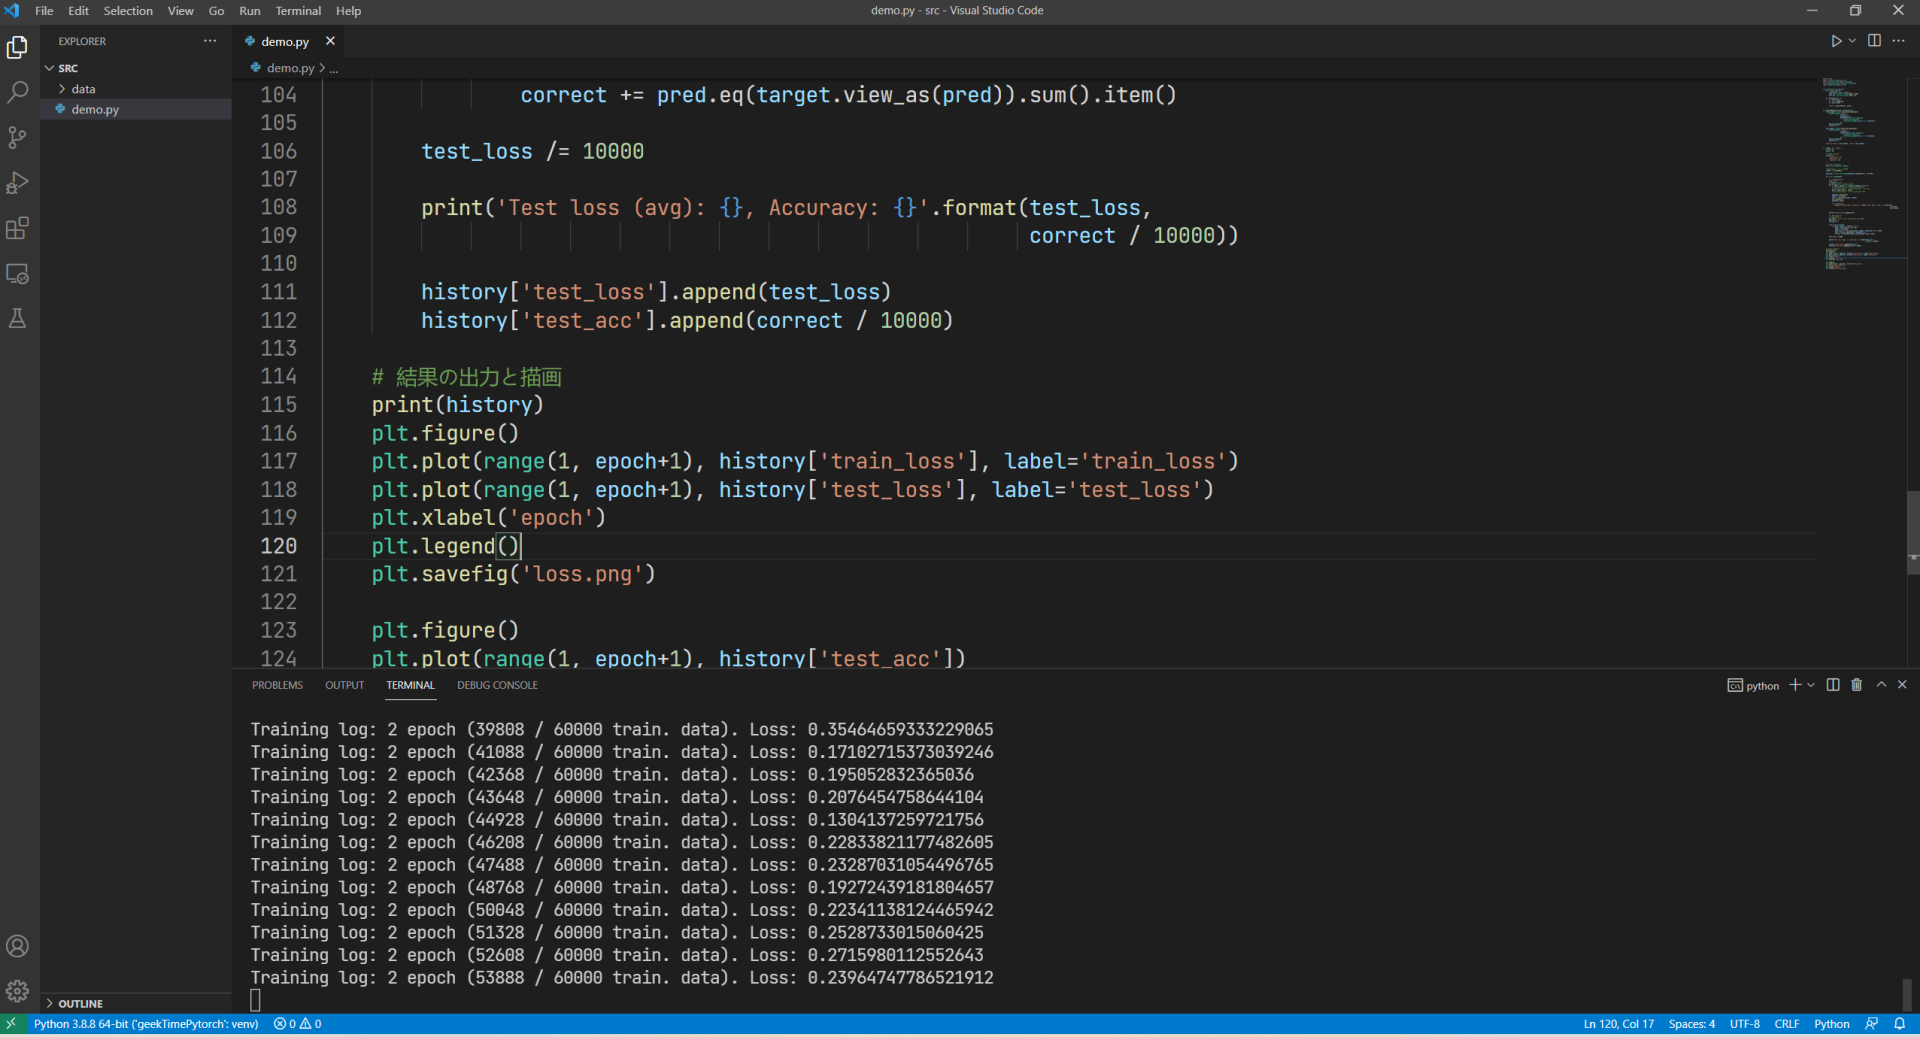Open the Run and Debug view
This screenshot has width=1920, height=1037.
click(17, 183)
